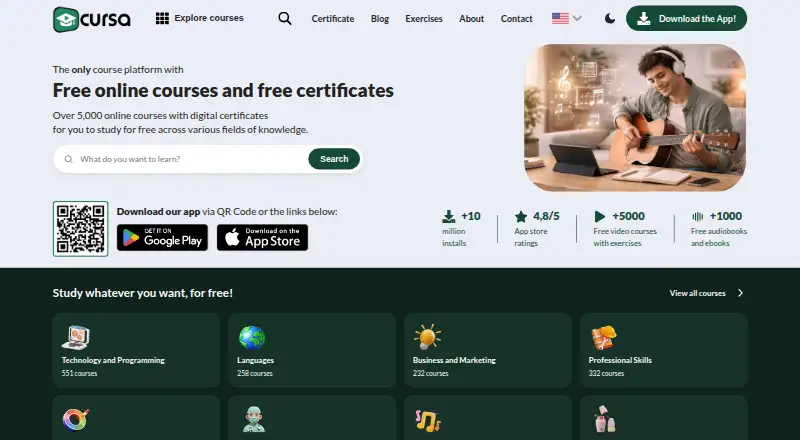
Task: Click the 'Free online courses and free certificates' headline
Action: point(223,91)
